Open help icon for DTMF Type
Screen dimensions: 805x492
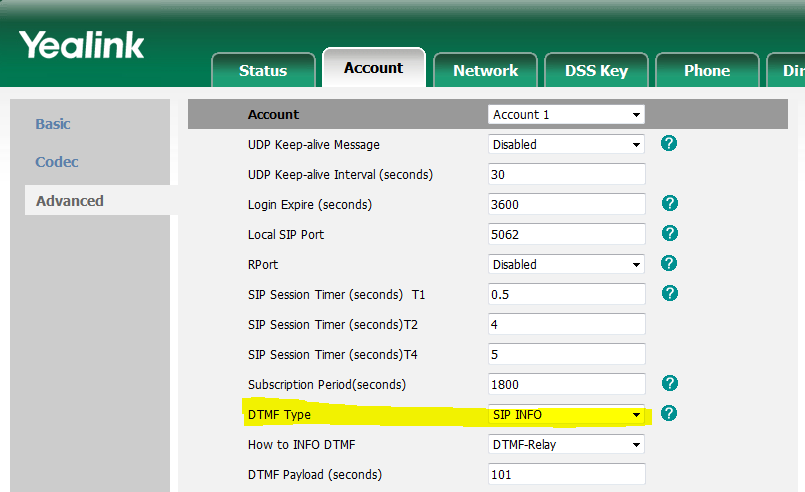(670, 414)
